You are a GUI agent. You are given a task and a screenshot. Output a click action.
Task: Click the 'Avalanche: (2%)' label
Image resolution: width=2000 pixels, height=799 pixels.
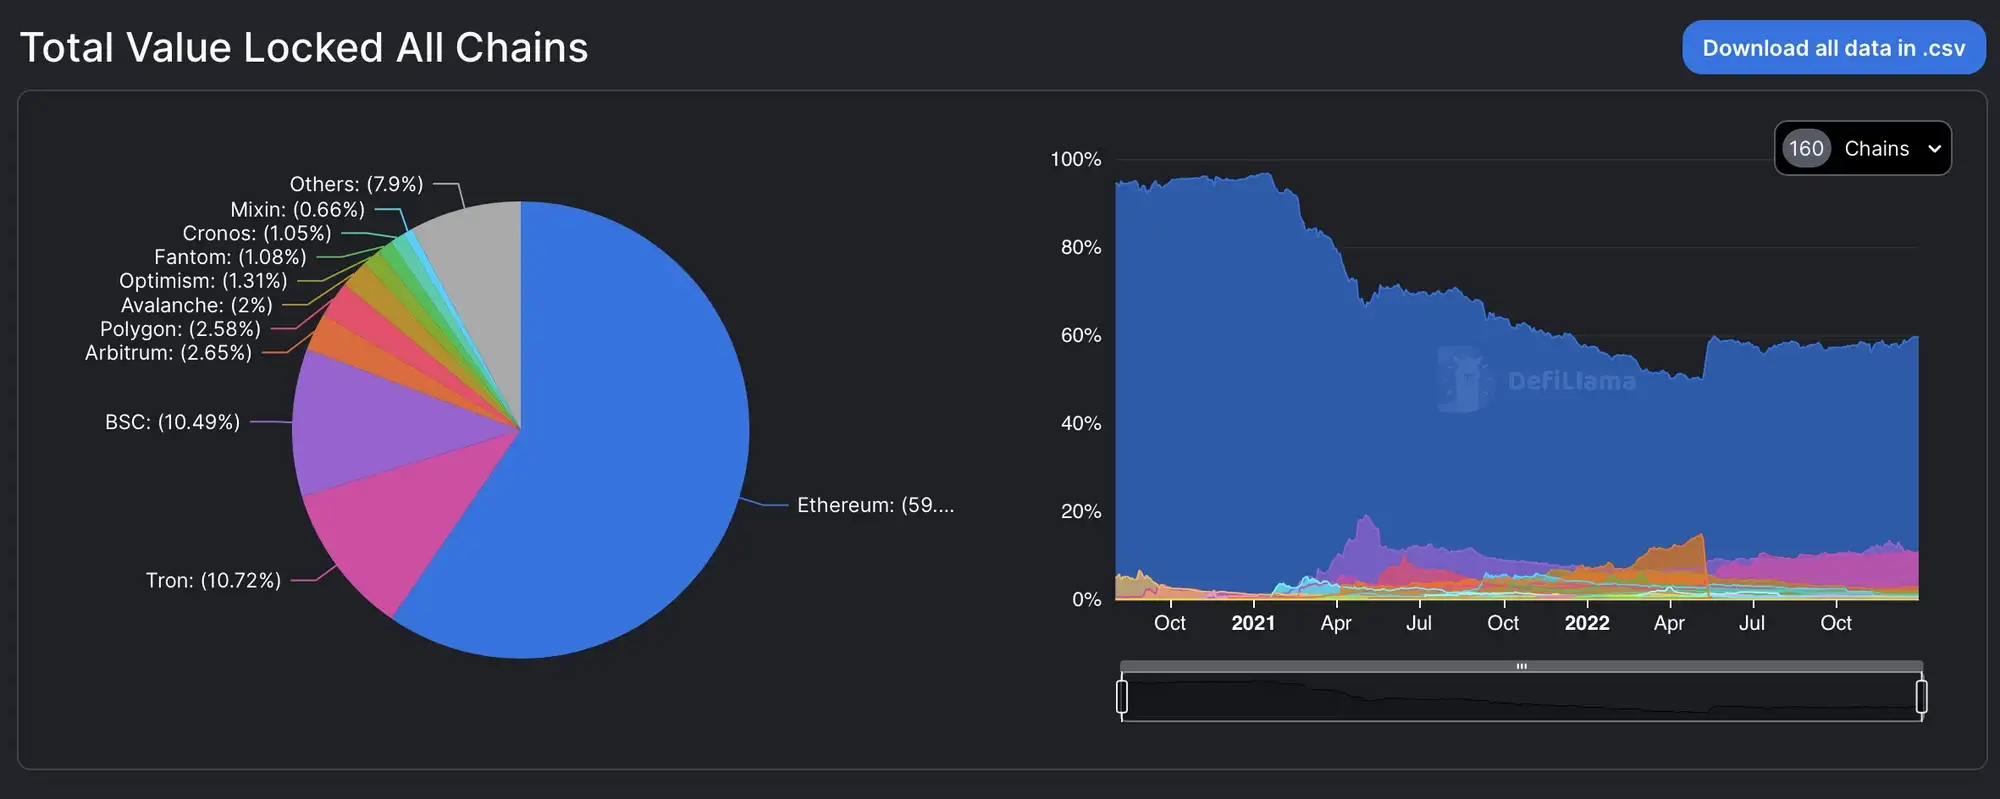point(196,305)
